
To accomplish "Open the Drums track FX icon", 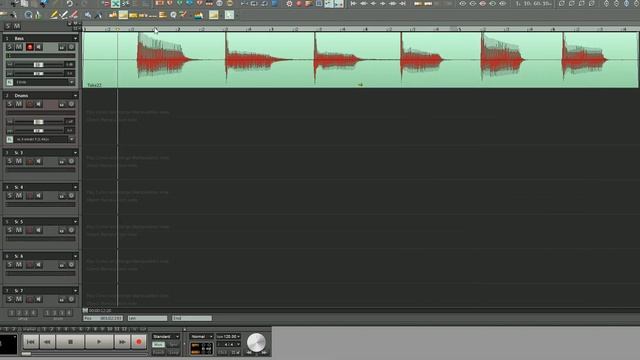I will 9,139.
